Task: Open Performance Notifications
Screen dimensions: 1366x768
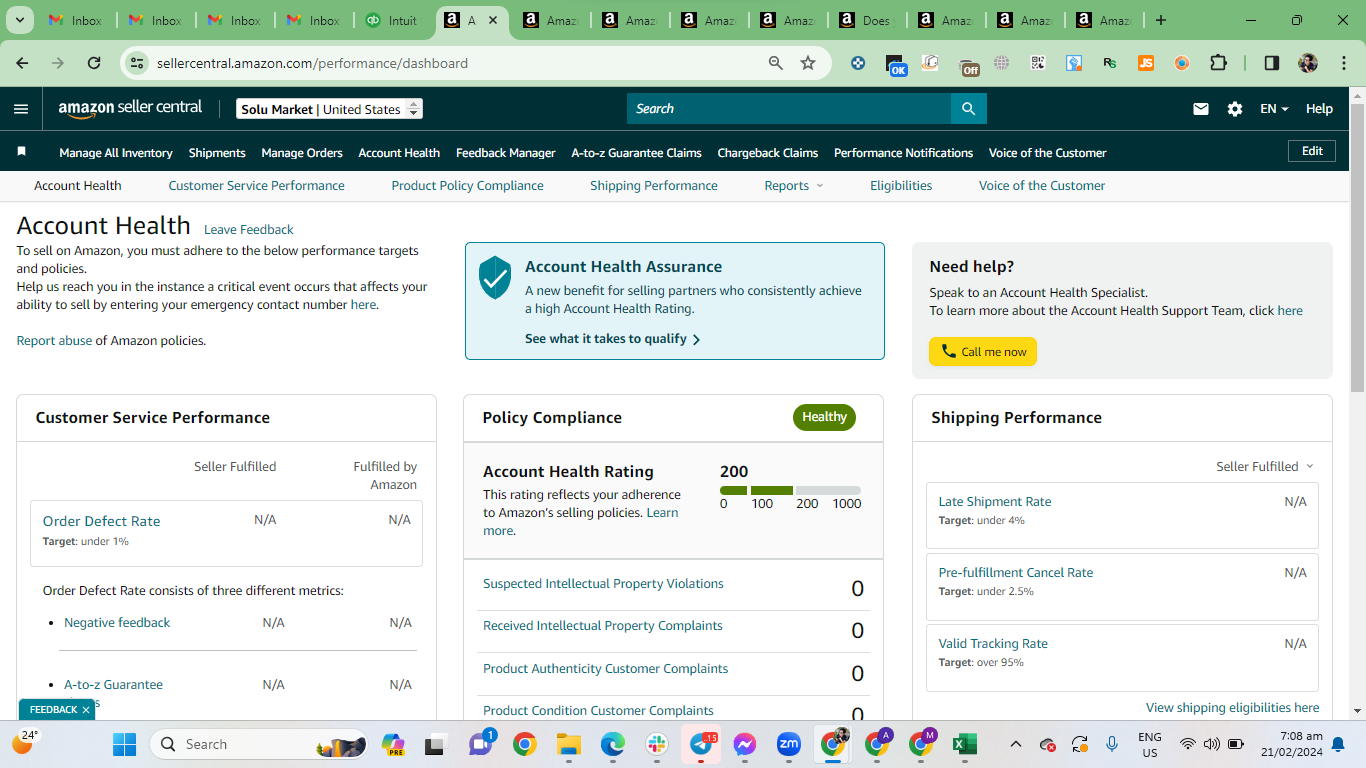Action: click(903, 153)
